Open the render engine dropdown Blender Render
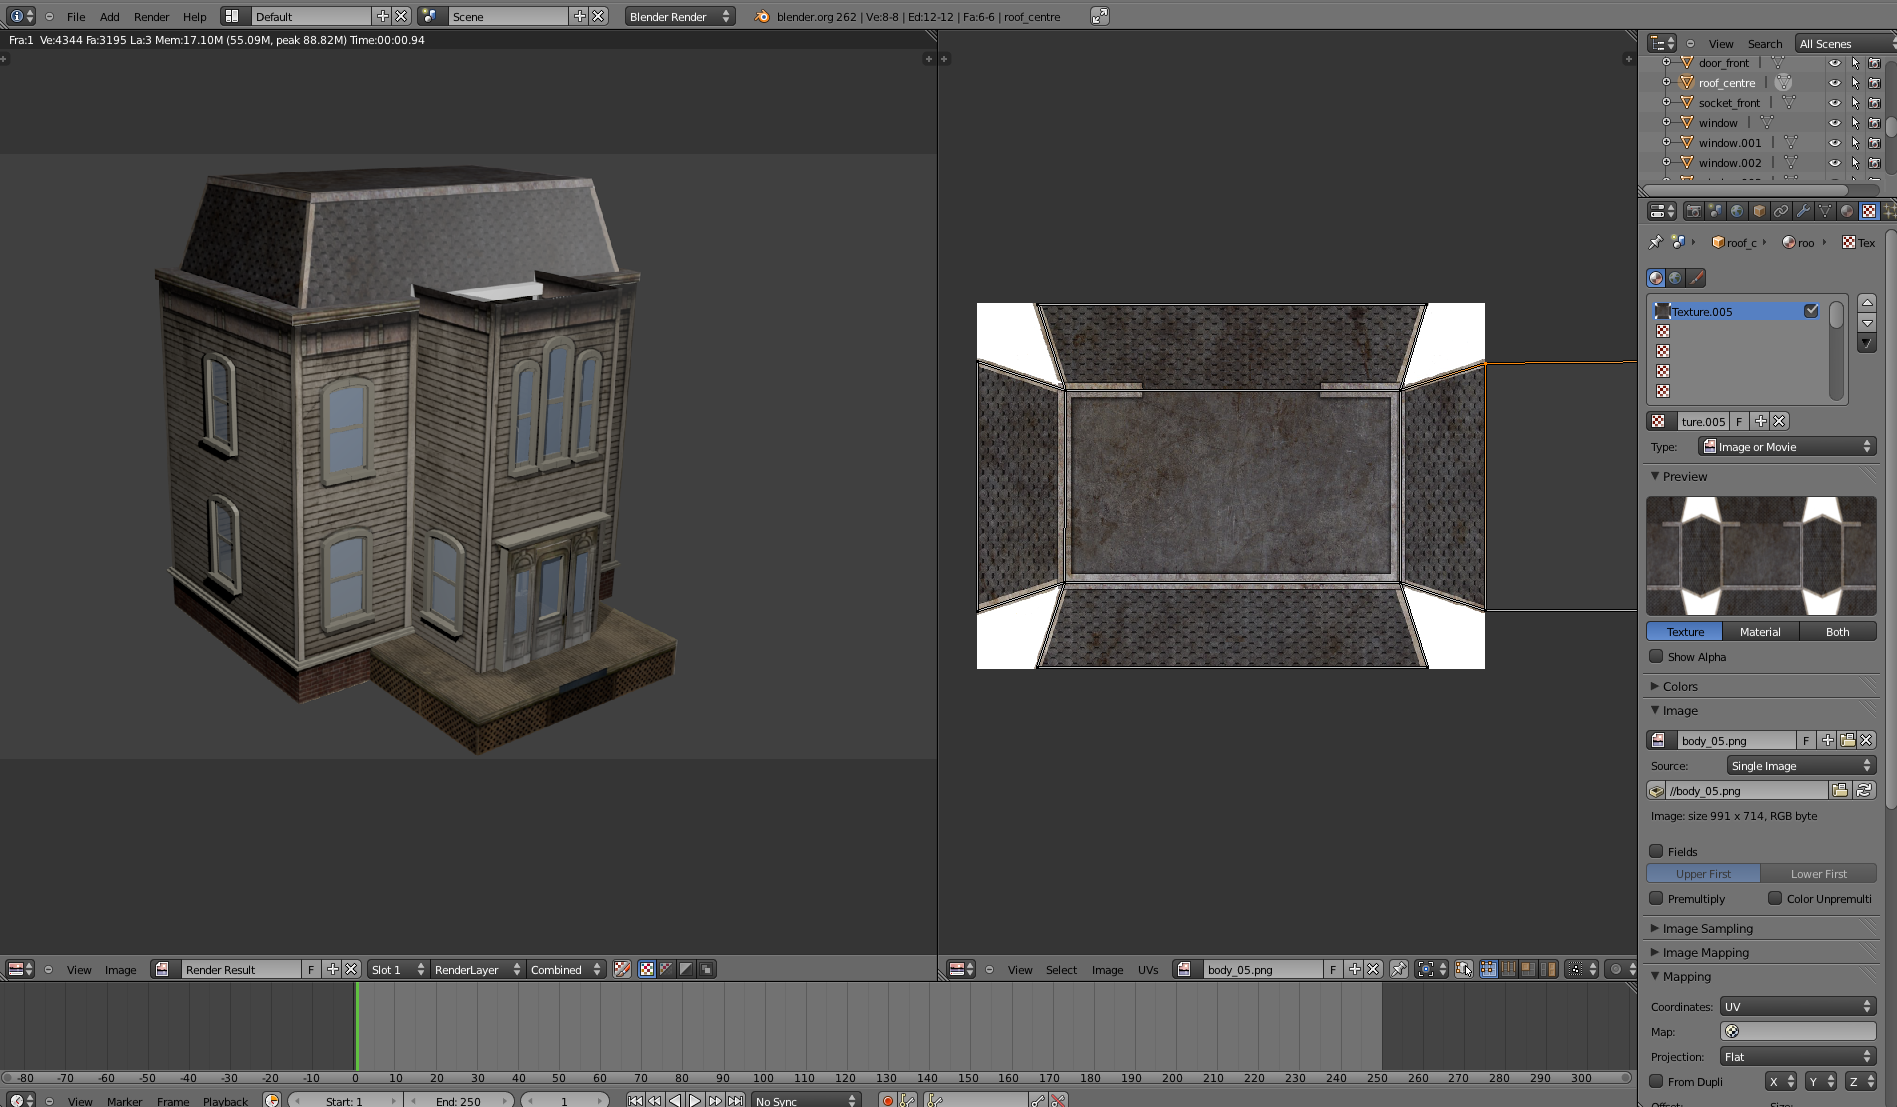1897x1107 pixels. pyautogui.click(x=679, y=16)
